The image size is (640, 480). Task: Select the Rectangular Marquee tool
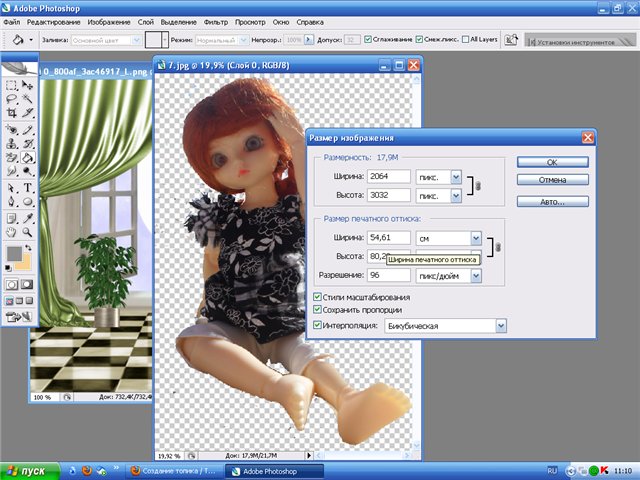tap(11, 86)
